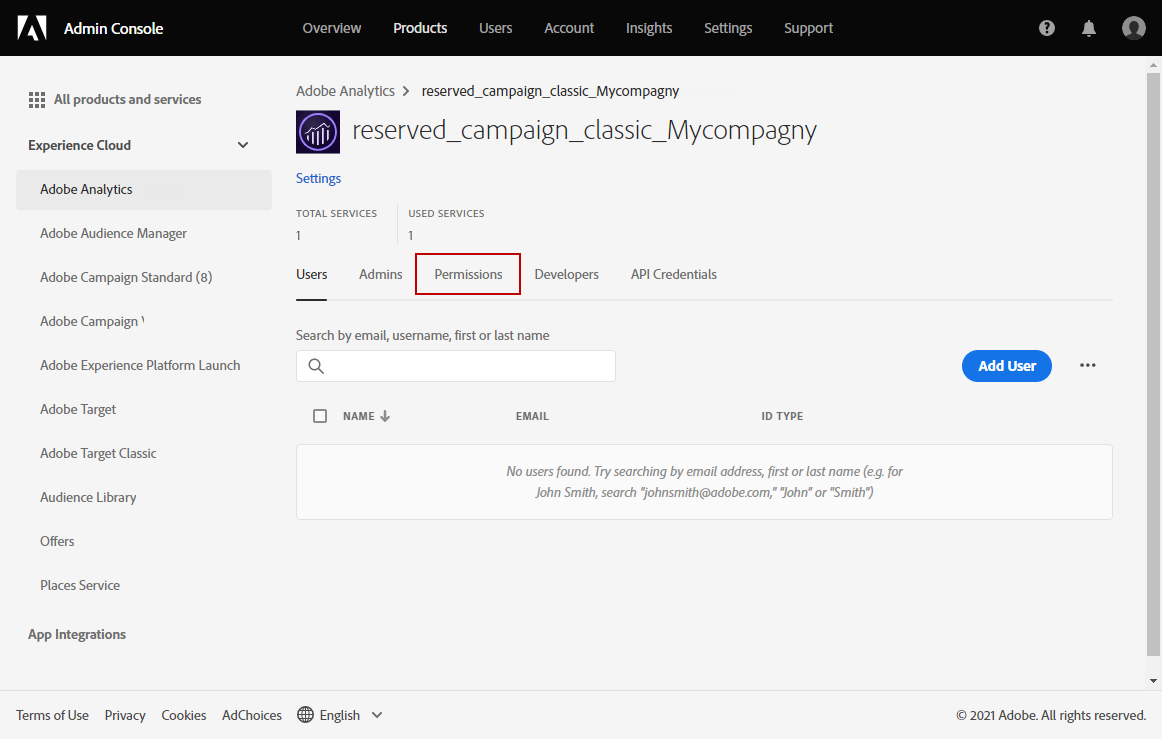
Task: Open the more options ellipsis
Action: [1087, 365]
